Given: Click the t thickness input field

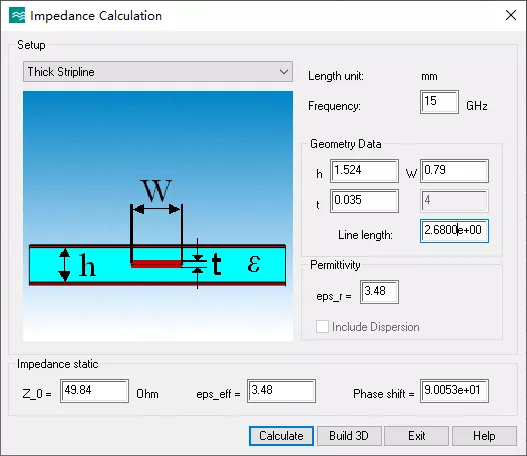Looking at the screenshot, I should click(364, 201).
